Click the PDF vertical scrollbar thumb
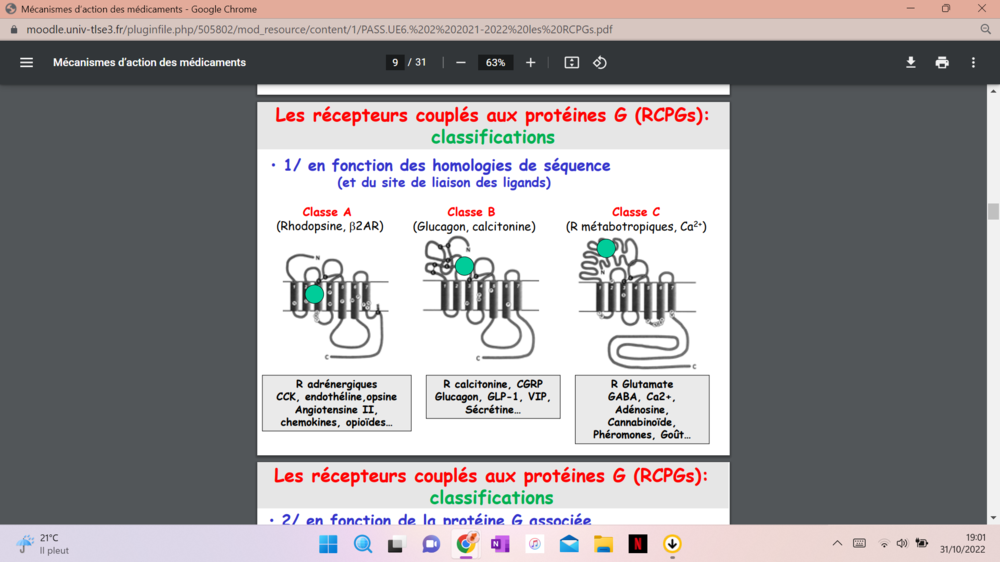1000x562 pixels. point(993,211)
